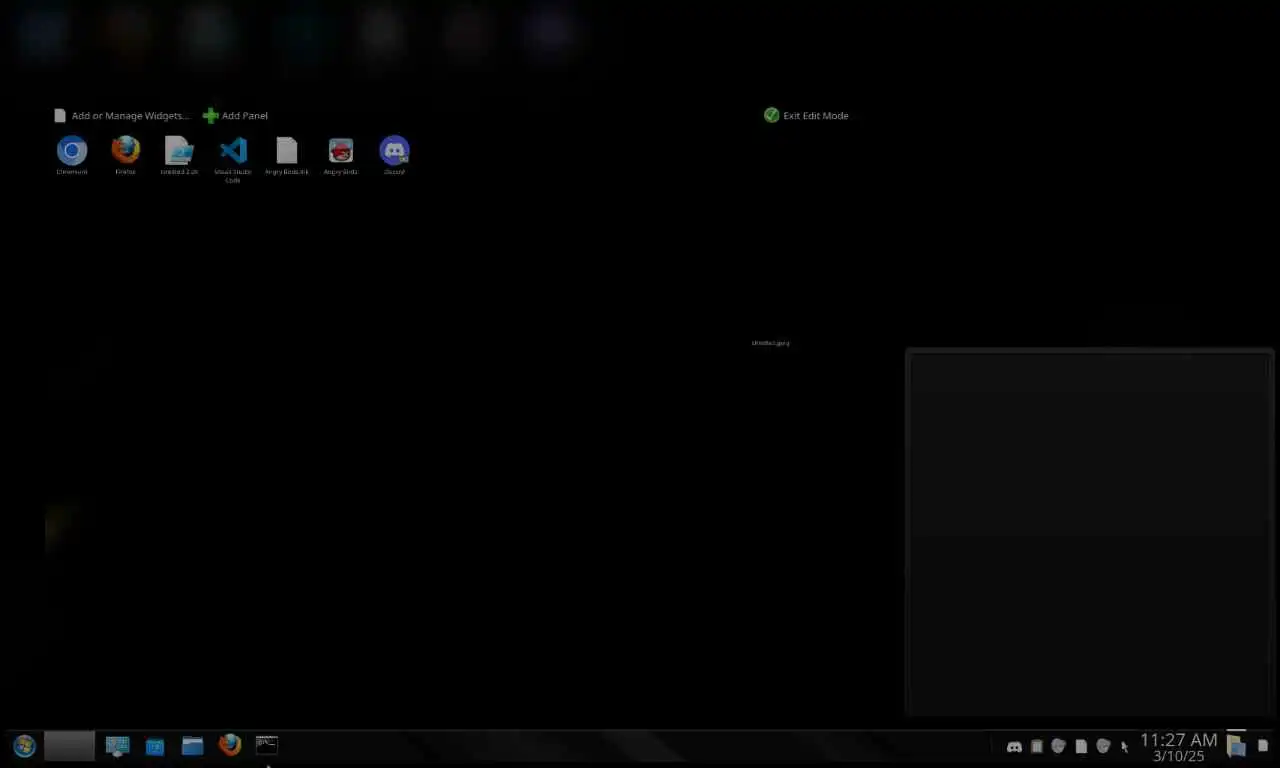Launch Firefox from the desktop icons
1280x768 pixels.
[x=125, y=151]
